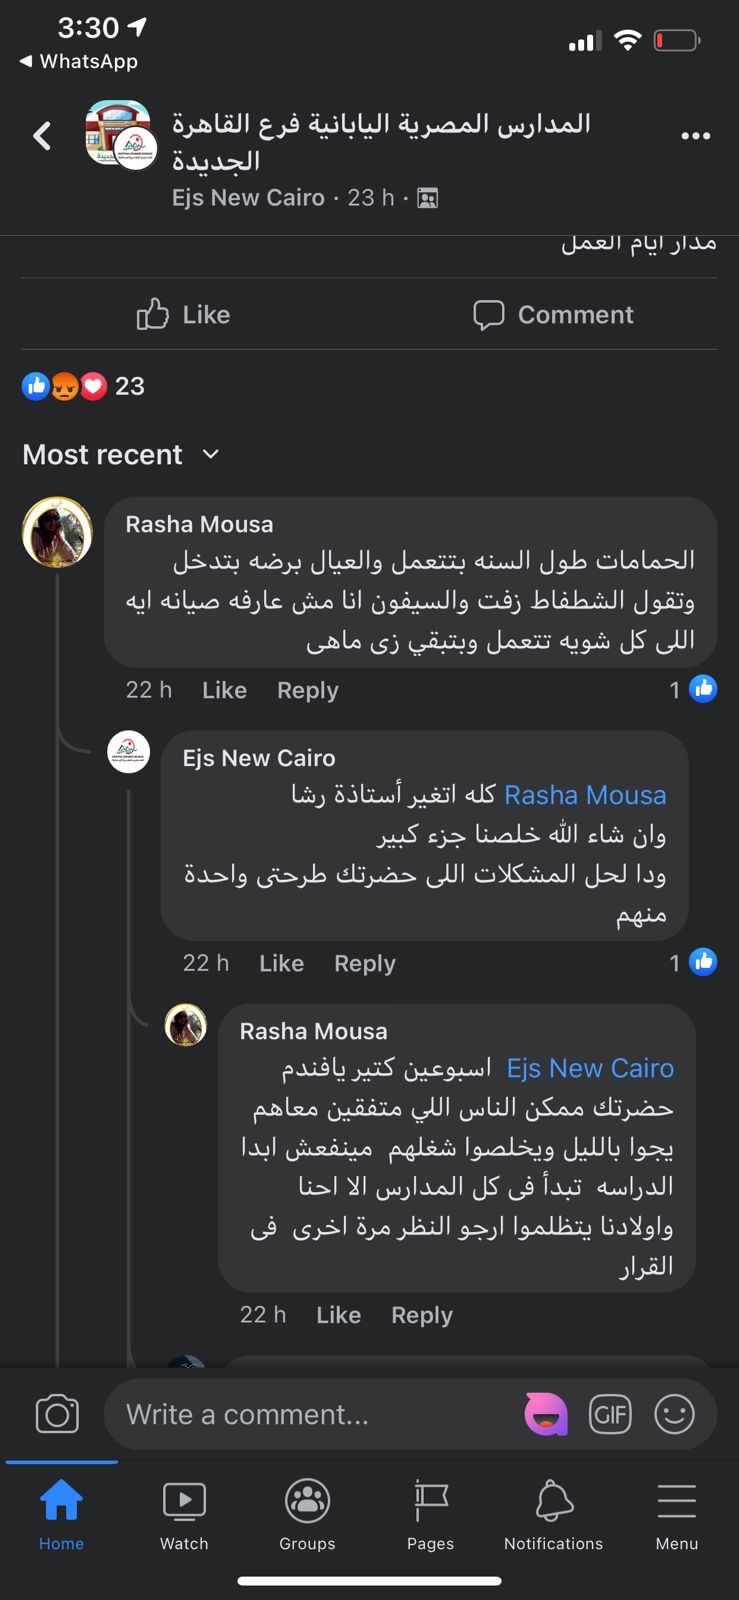This screenshot has width=739, height=1600.
Task: Open Notifications bell tab
Action: (x=553, y=1514)
